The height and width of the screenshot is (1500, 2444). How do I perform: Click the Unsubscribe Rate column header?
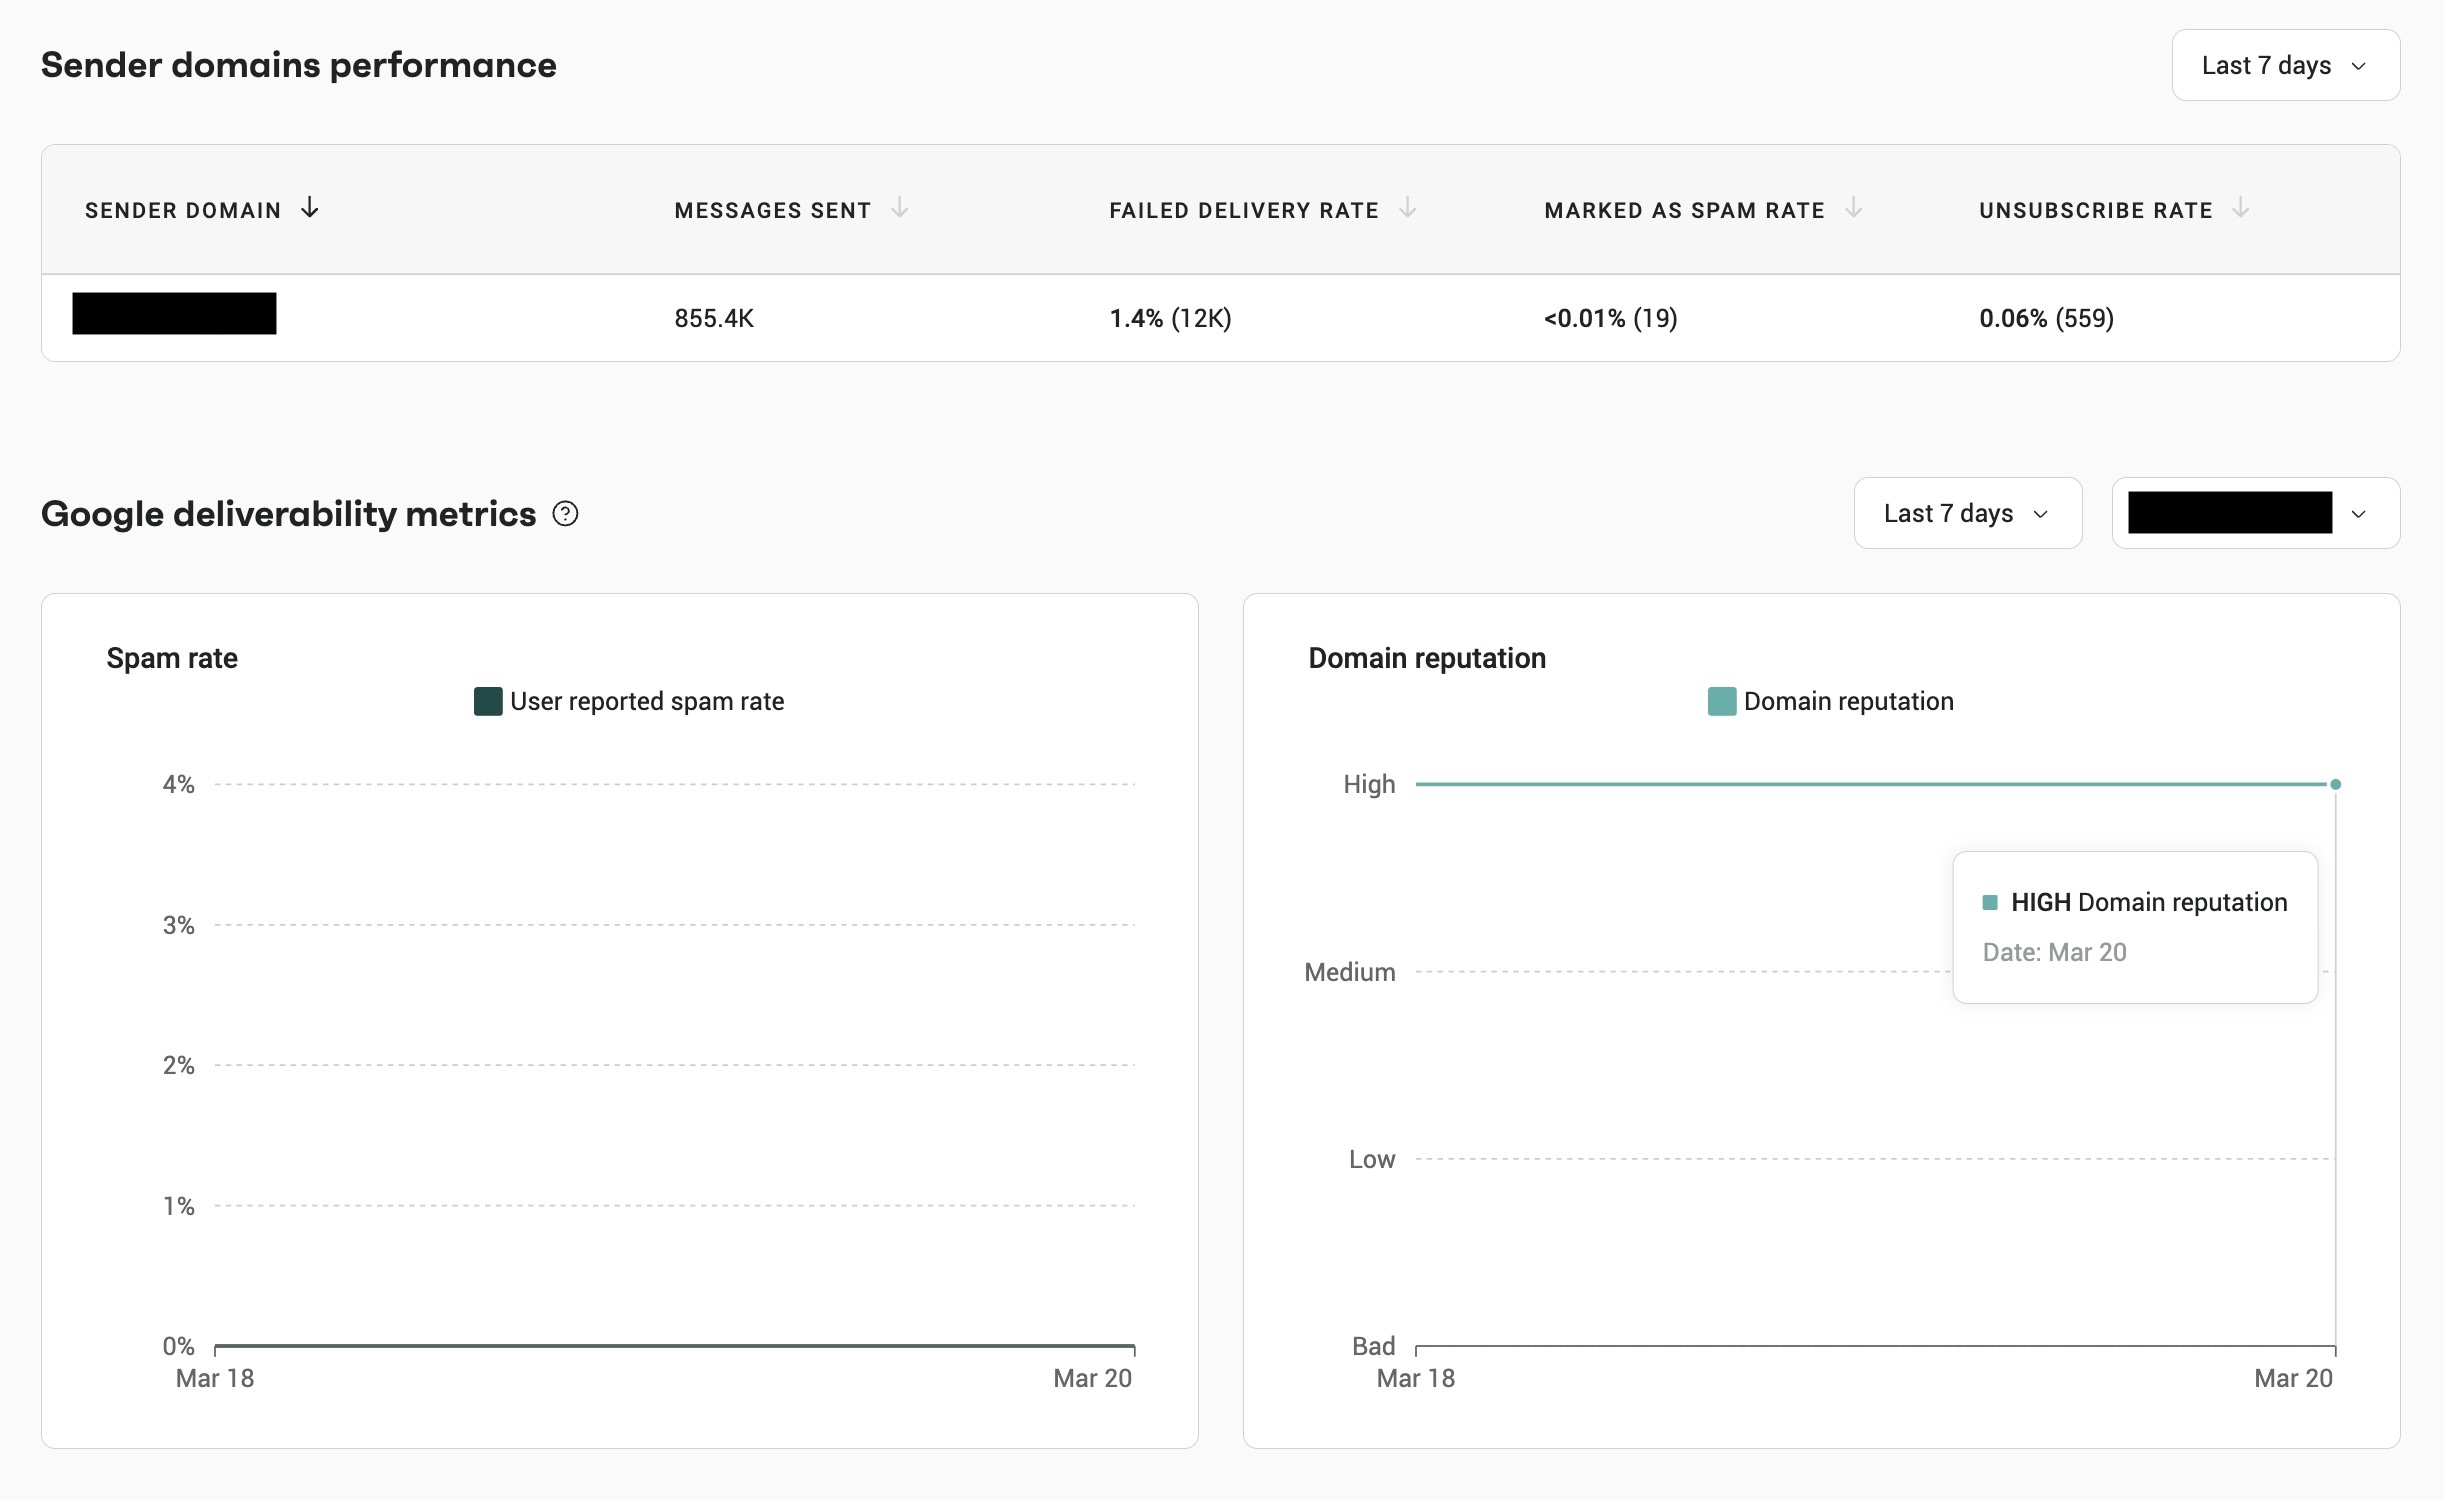2095,210
